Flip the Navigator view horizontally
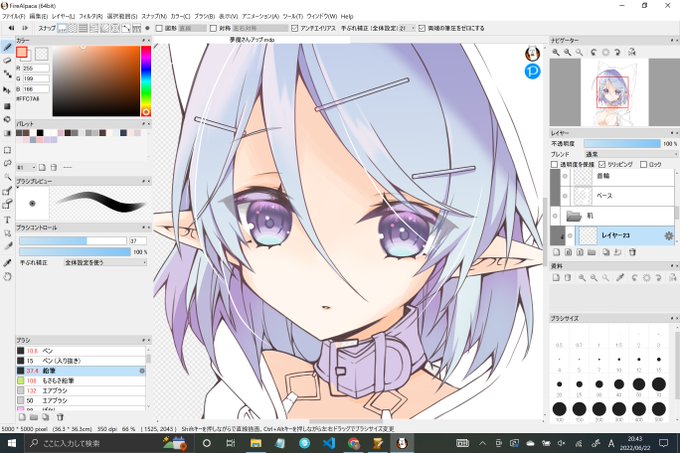This screenshot has width=680, height=453. 632,52
